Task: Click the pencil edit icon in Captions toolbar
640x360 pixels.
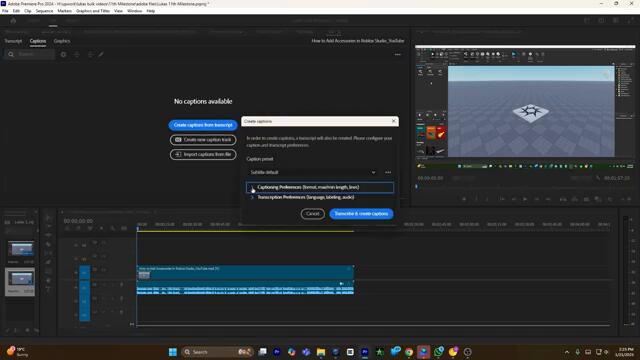Action: coord(101,54)
